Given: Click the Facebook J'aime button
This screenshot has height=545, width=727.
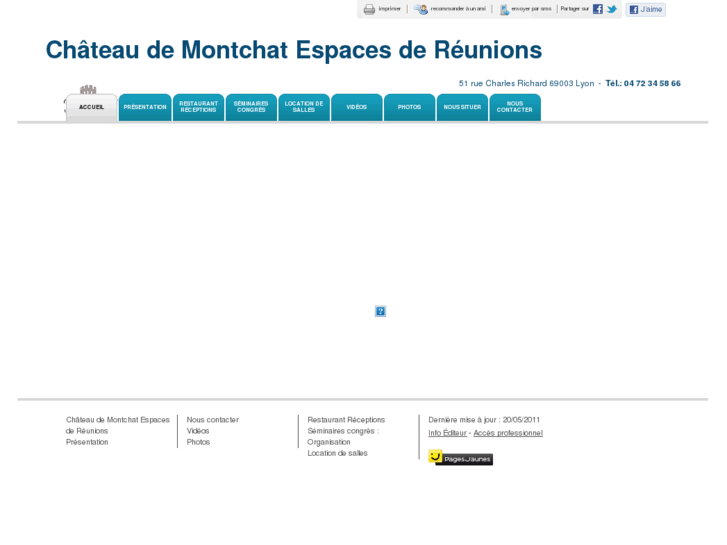Looking at the screenshot, I should click(x=645, y=9).
